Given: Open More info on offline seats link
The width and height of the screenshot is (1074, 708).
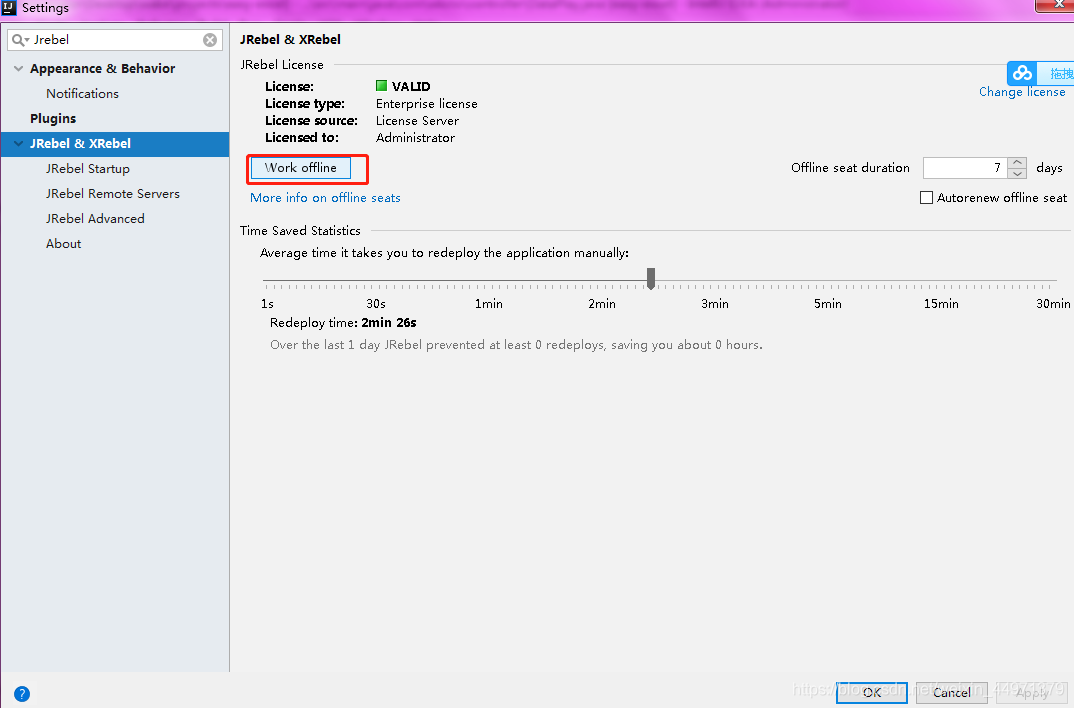Looking at the screenshot, I should 325,198.
